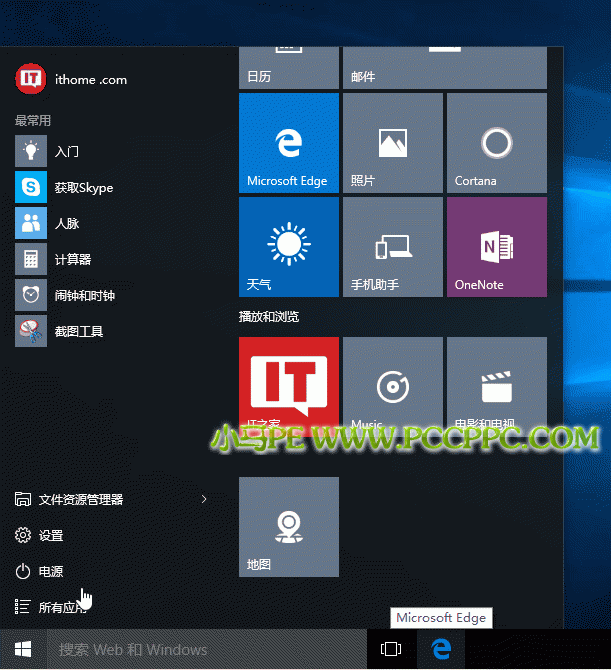Open the red IT之家 tile
611x670 pixels.
[x=289, y=387]
